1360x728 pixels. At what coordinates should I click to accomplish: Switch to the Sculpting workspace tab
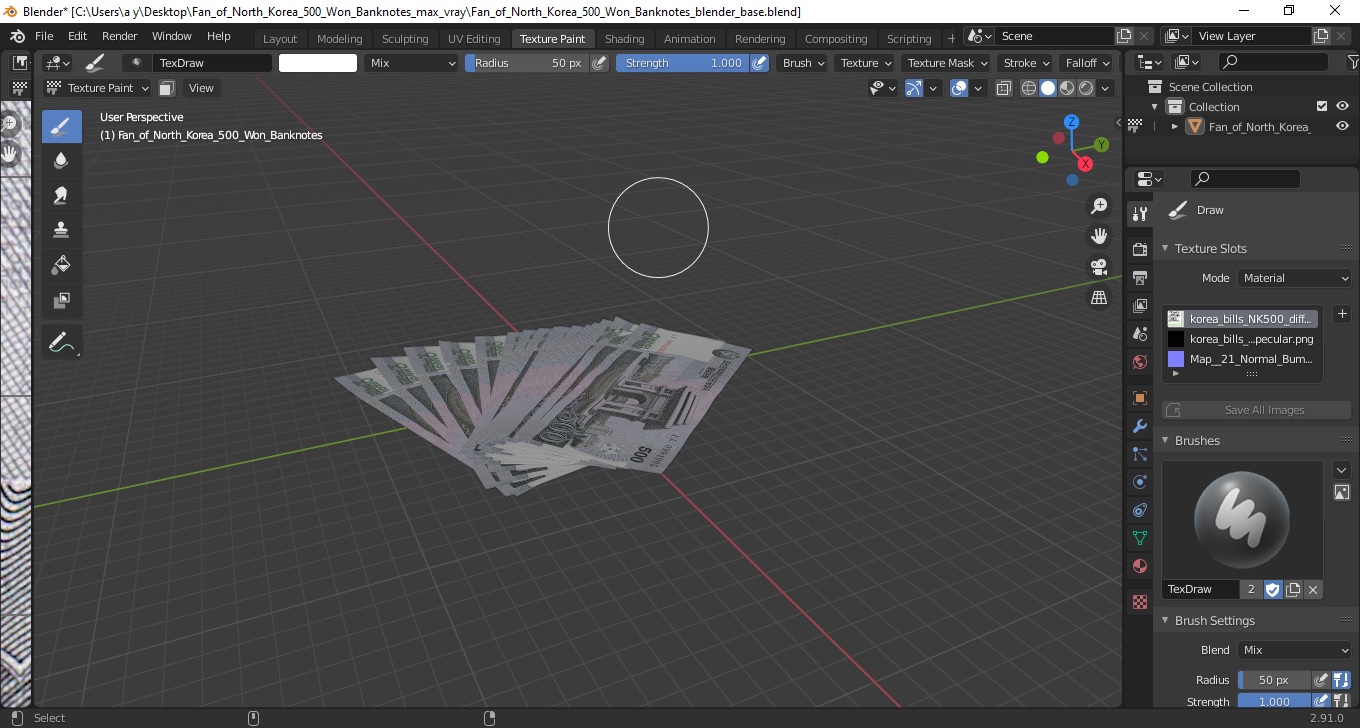coord(405,39)
